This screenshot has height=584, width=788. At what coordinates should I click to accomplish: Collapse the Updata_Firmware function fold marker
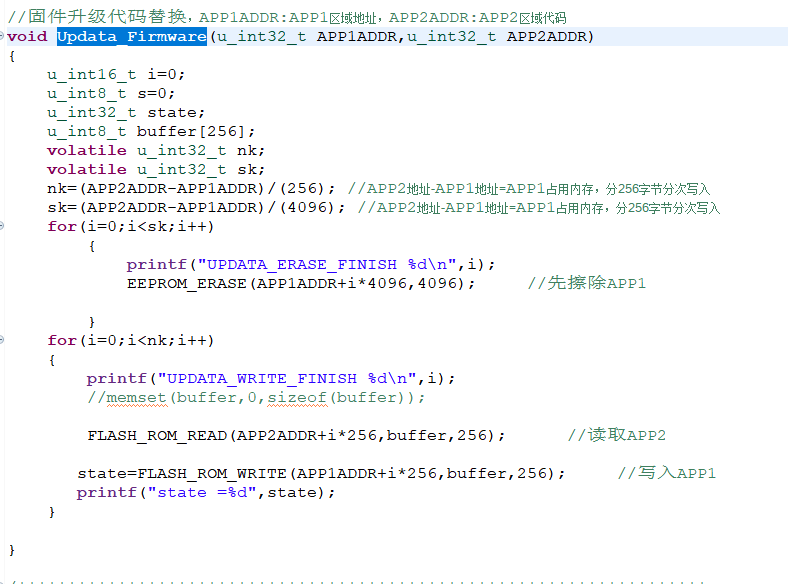pyautogui.click(x=3, y=37)
